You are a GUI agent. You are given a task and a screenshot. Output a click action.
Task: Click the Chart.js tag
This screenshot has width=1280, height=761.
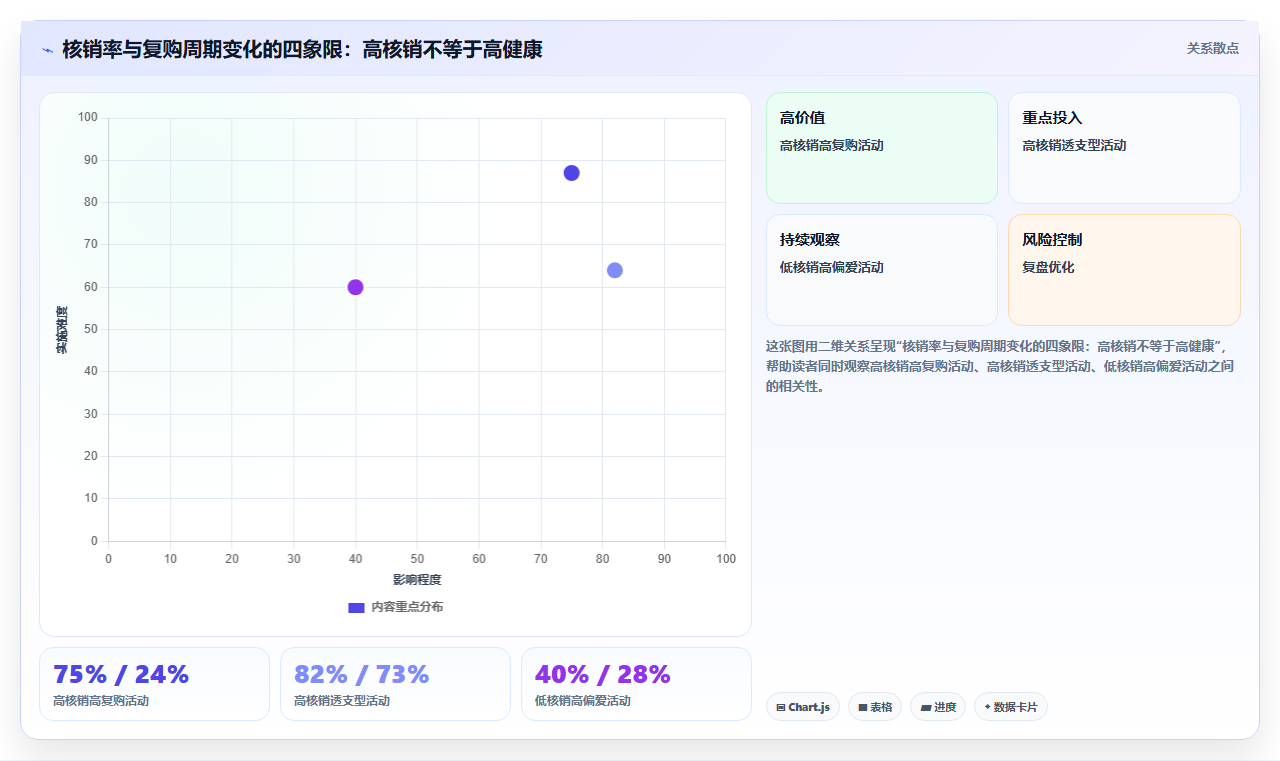803,707
